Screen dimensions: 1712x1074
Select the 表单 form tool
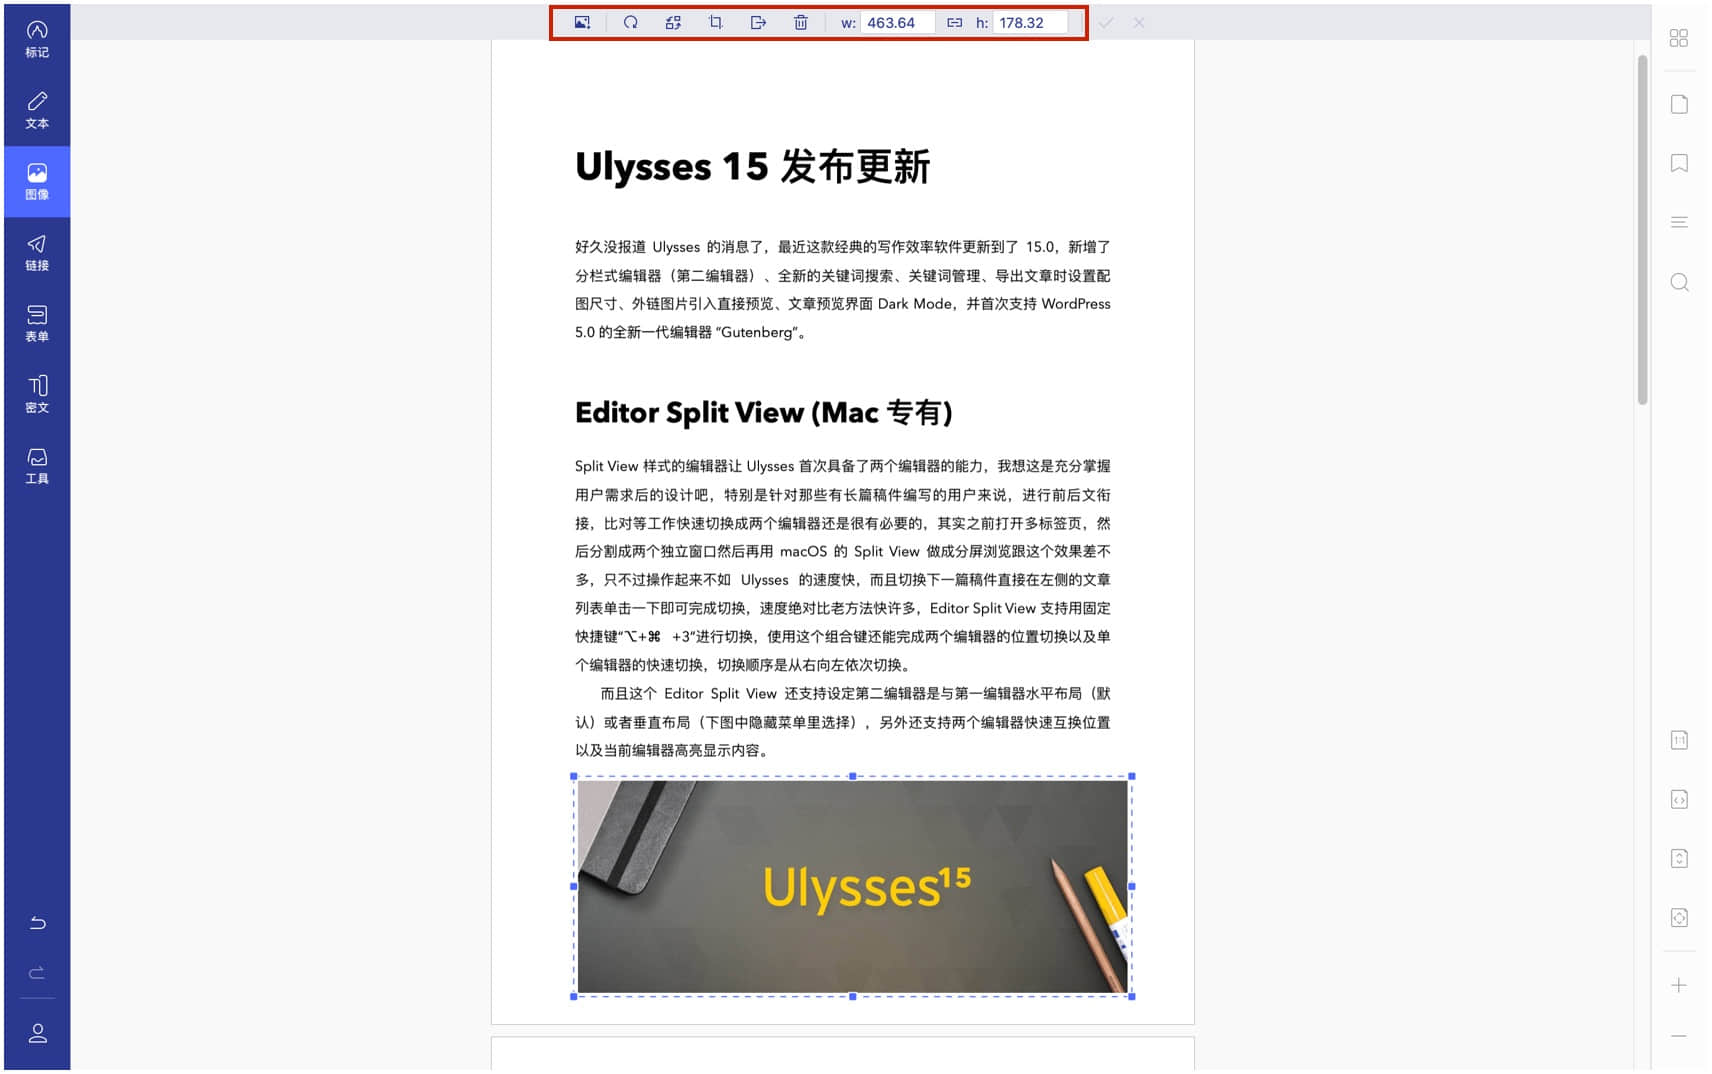[37, 323]
